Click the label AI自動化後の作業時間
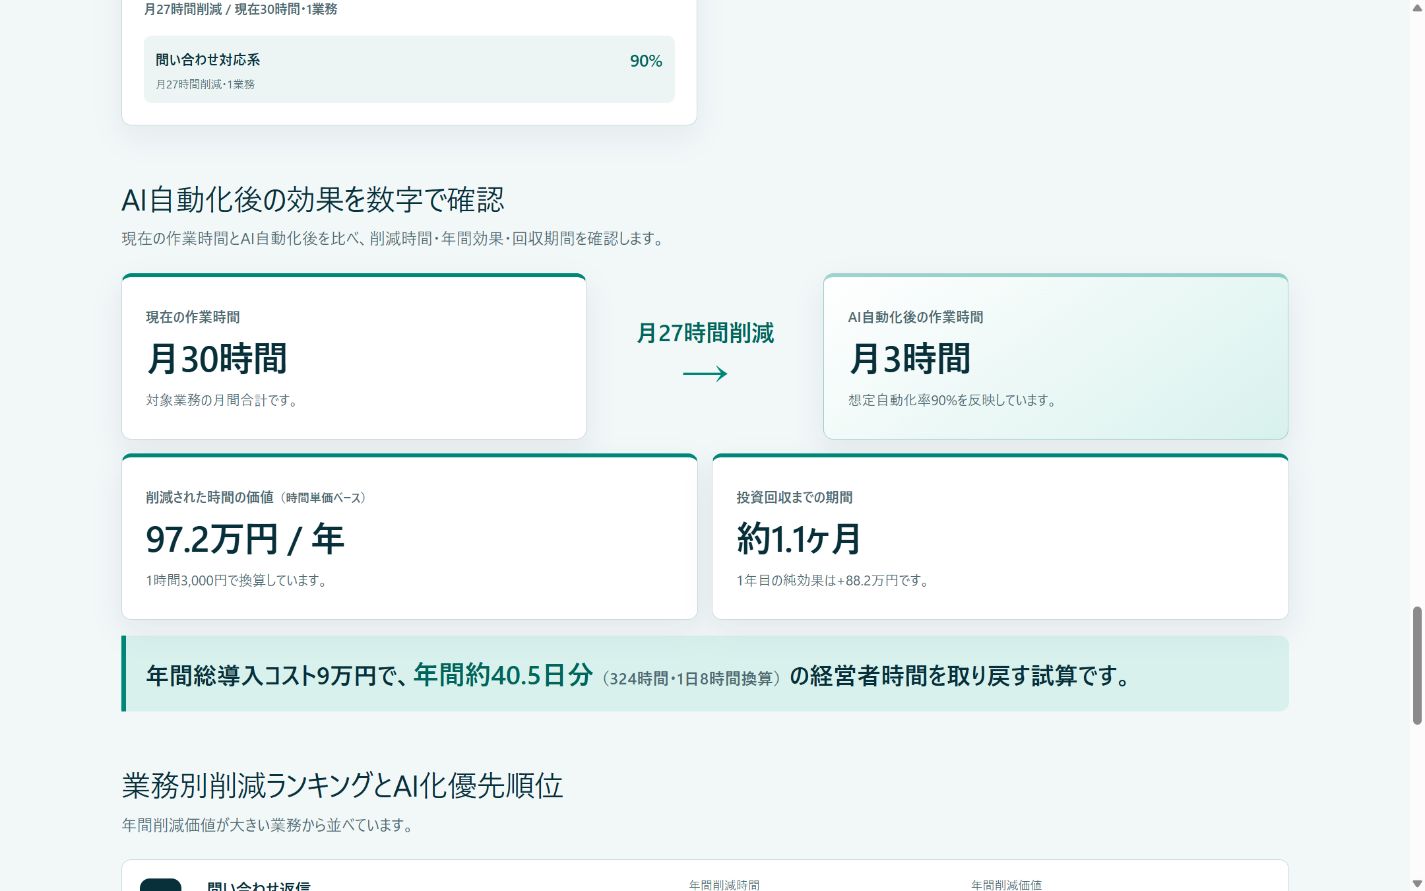The image size is (1425, 891). click(916, 317)
